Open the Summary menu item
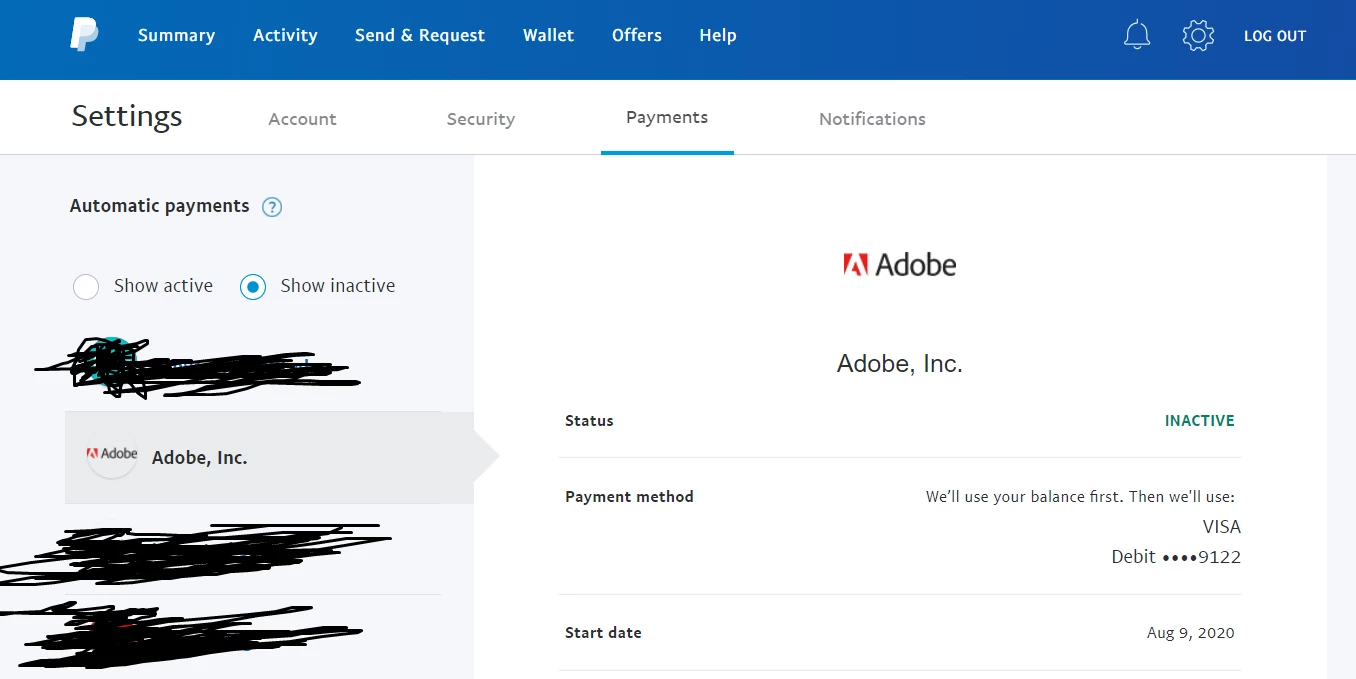Image resolution: width=1356 pixels, height=679 pixels. click(x=176, y=36)
